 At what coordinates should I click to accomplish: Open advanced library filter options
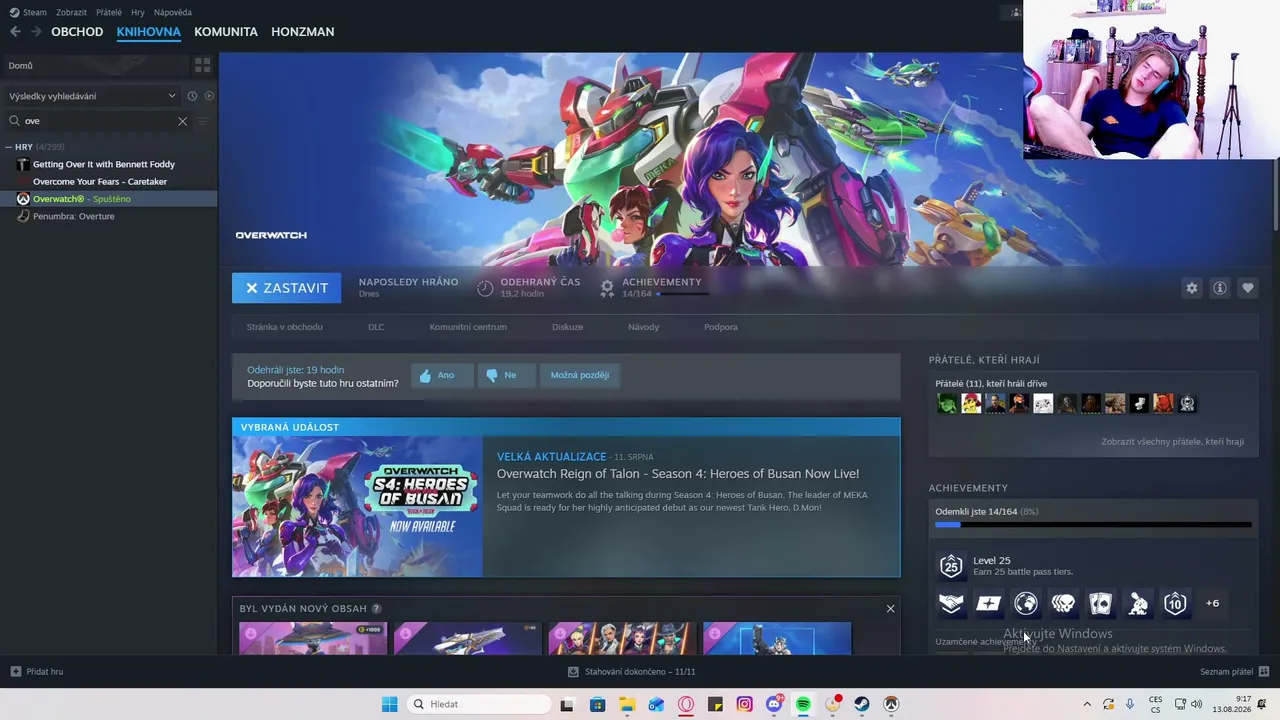pos(203,121)
